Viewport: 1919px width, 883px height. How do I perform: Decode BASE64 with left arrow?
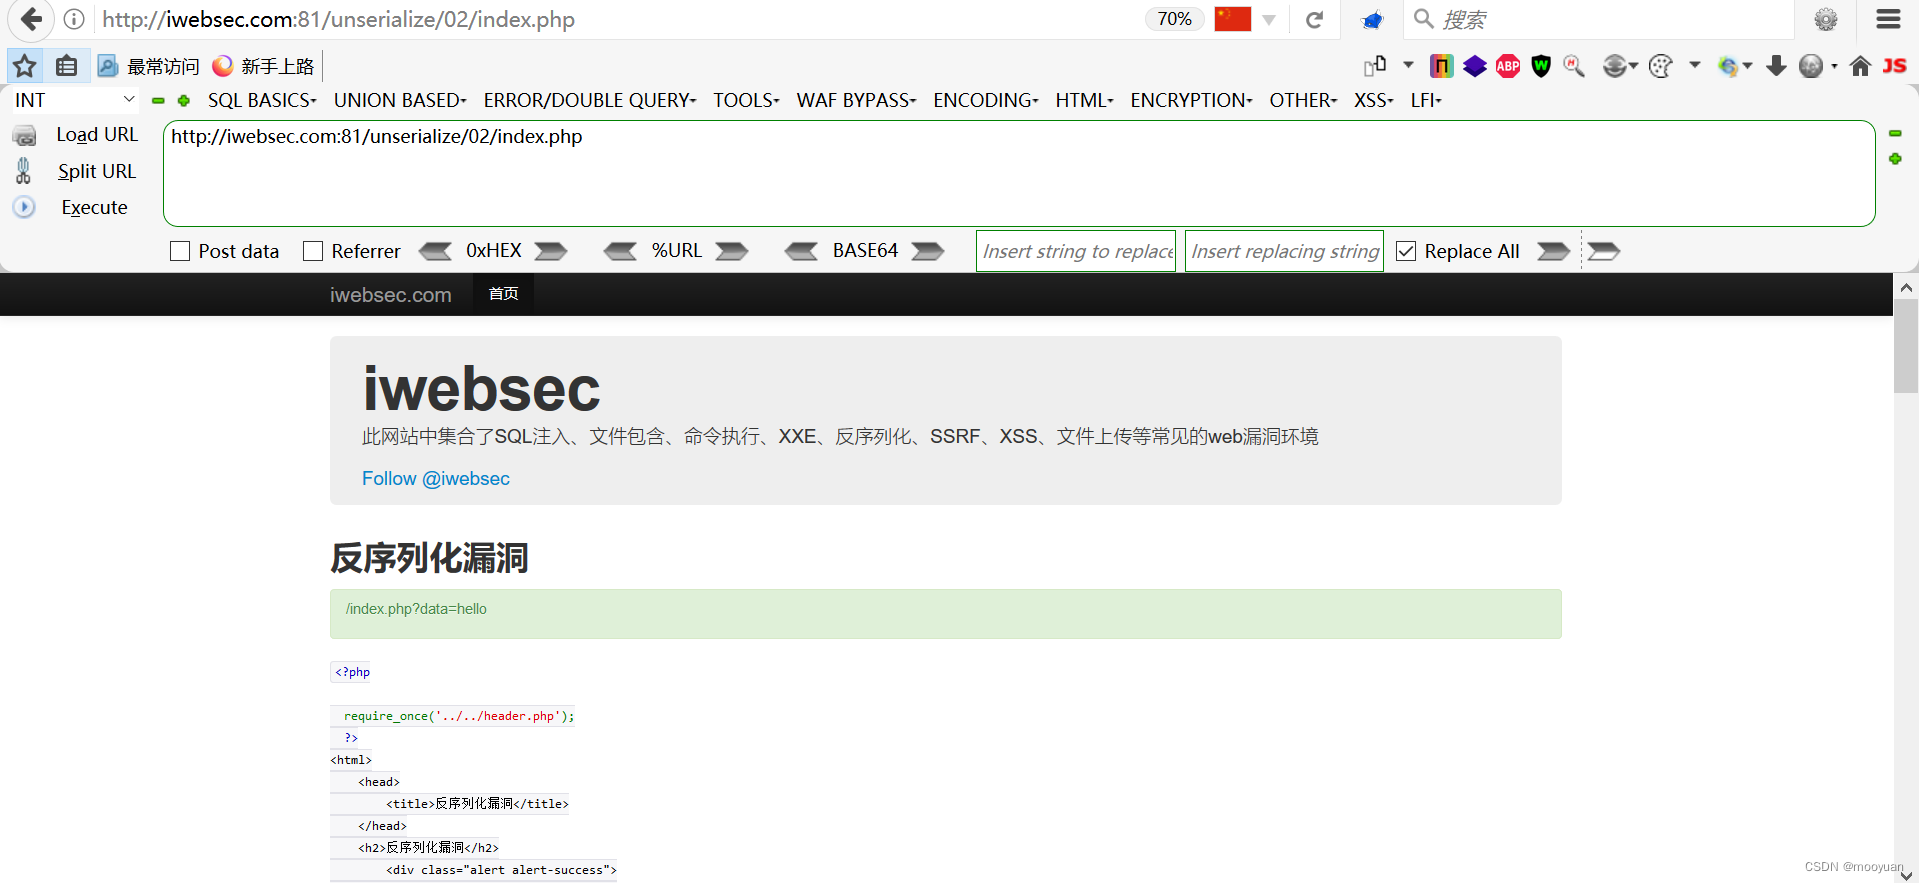(801, 251)
